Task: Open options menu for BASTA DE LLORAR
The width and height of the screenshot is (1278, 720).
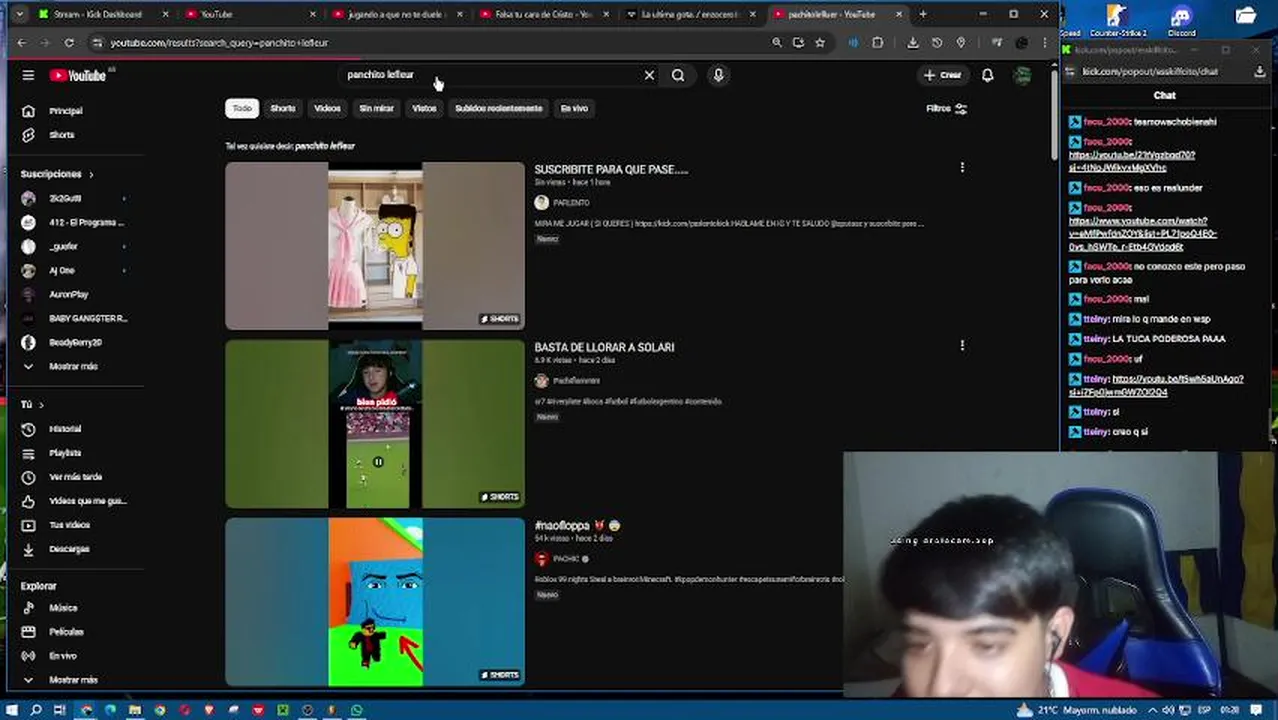Action: point(962,346)
